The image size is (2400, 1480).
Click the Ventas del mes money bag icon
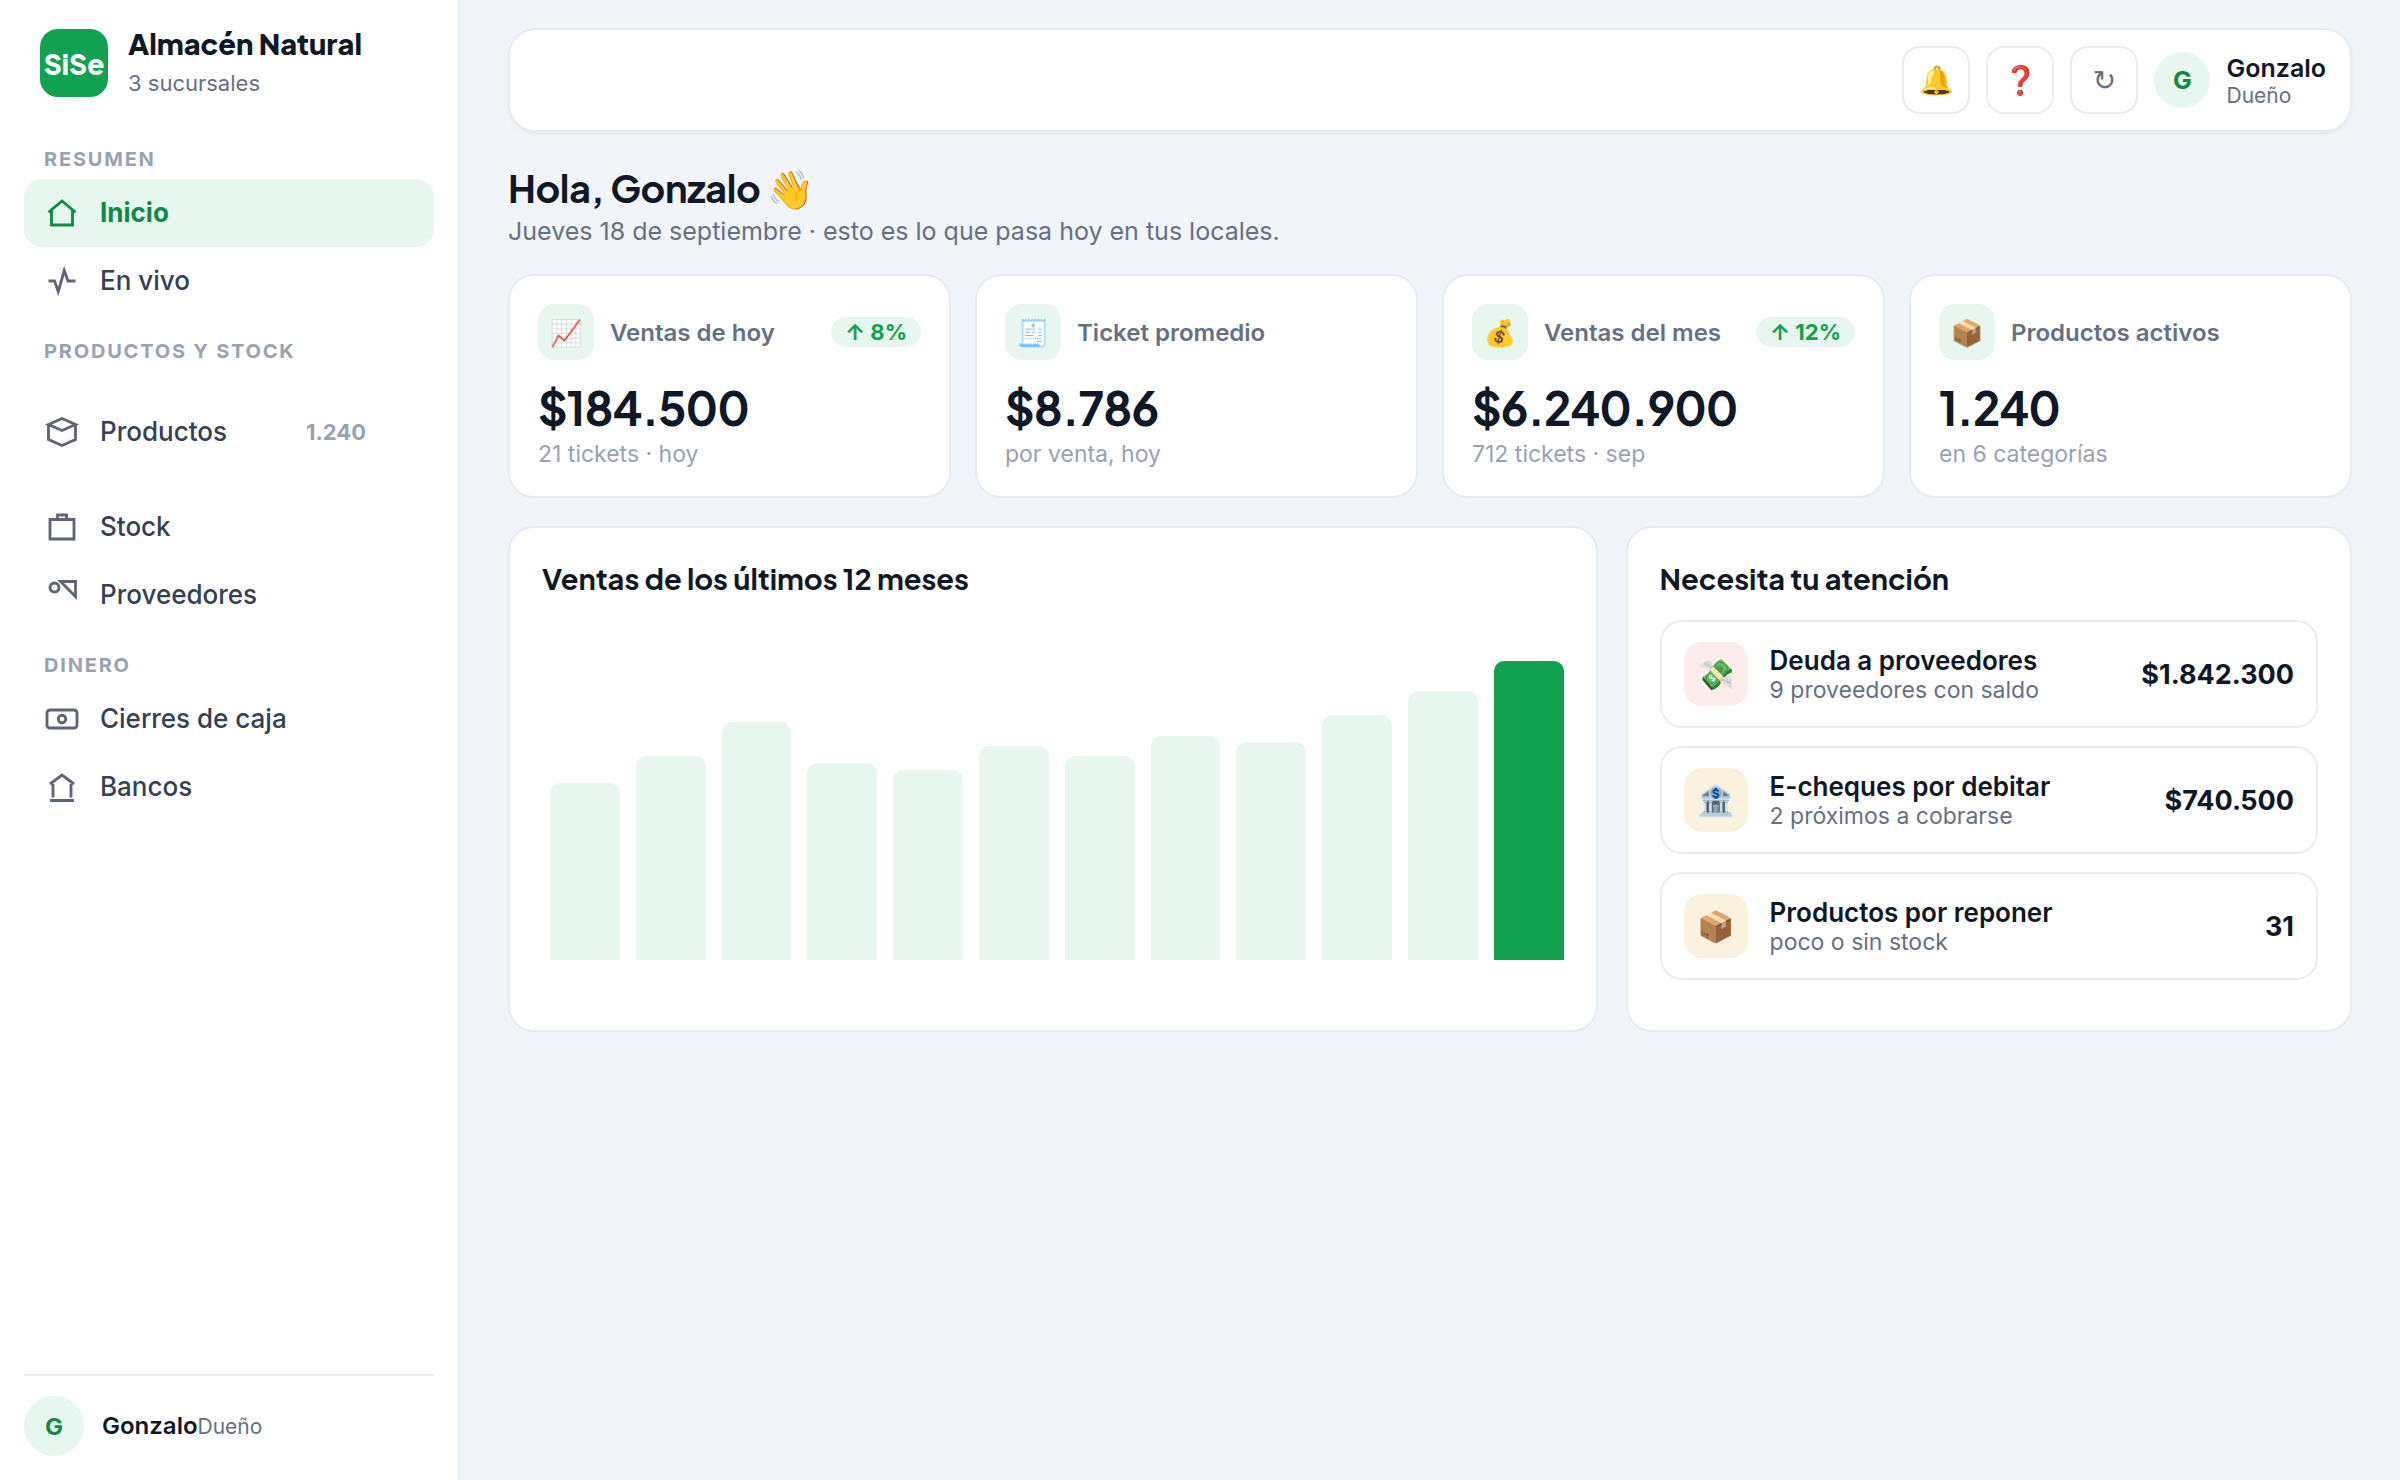1500,332
